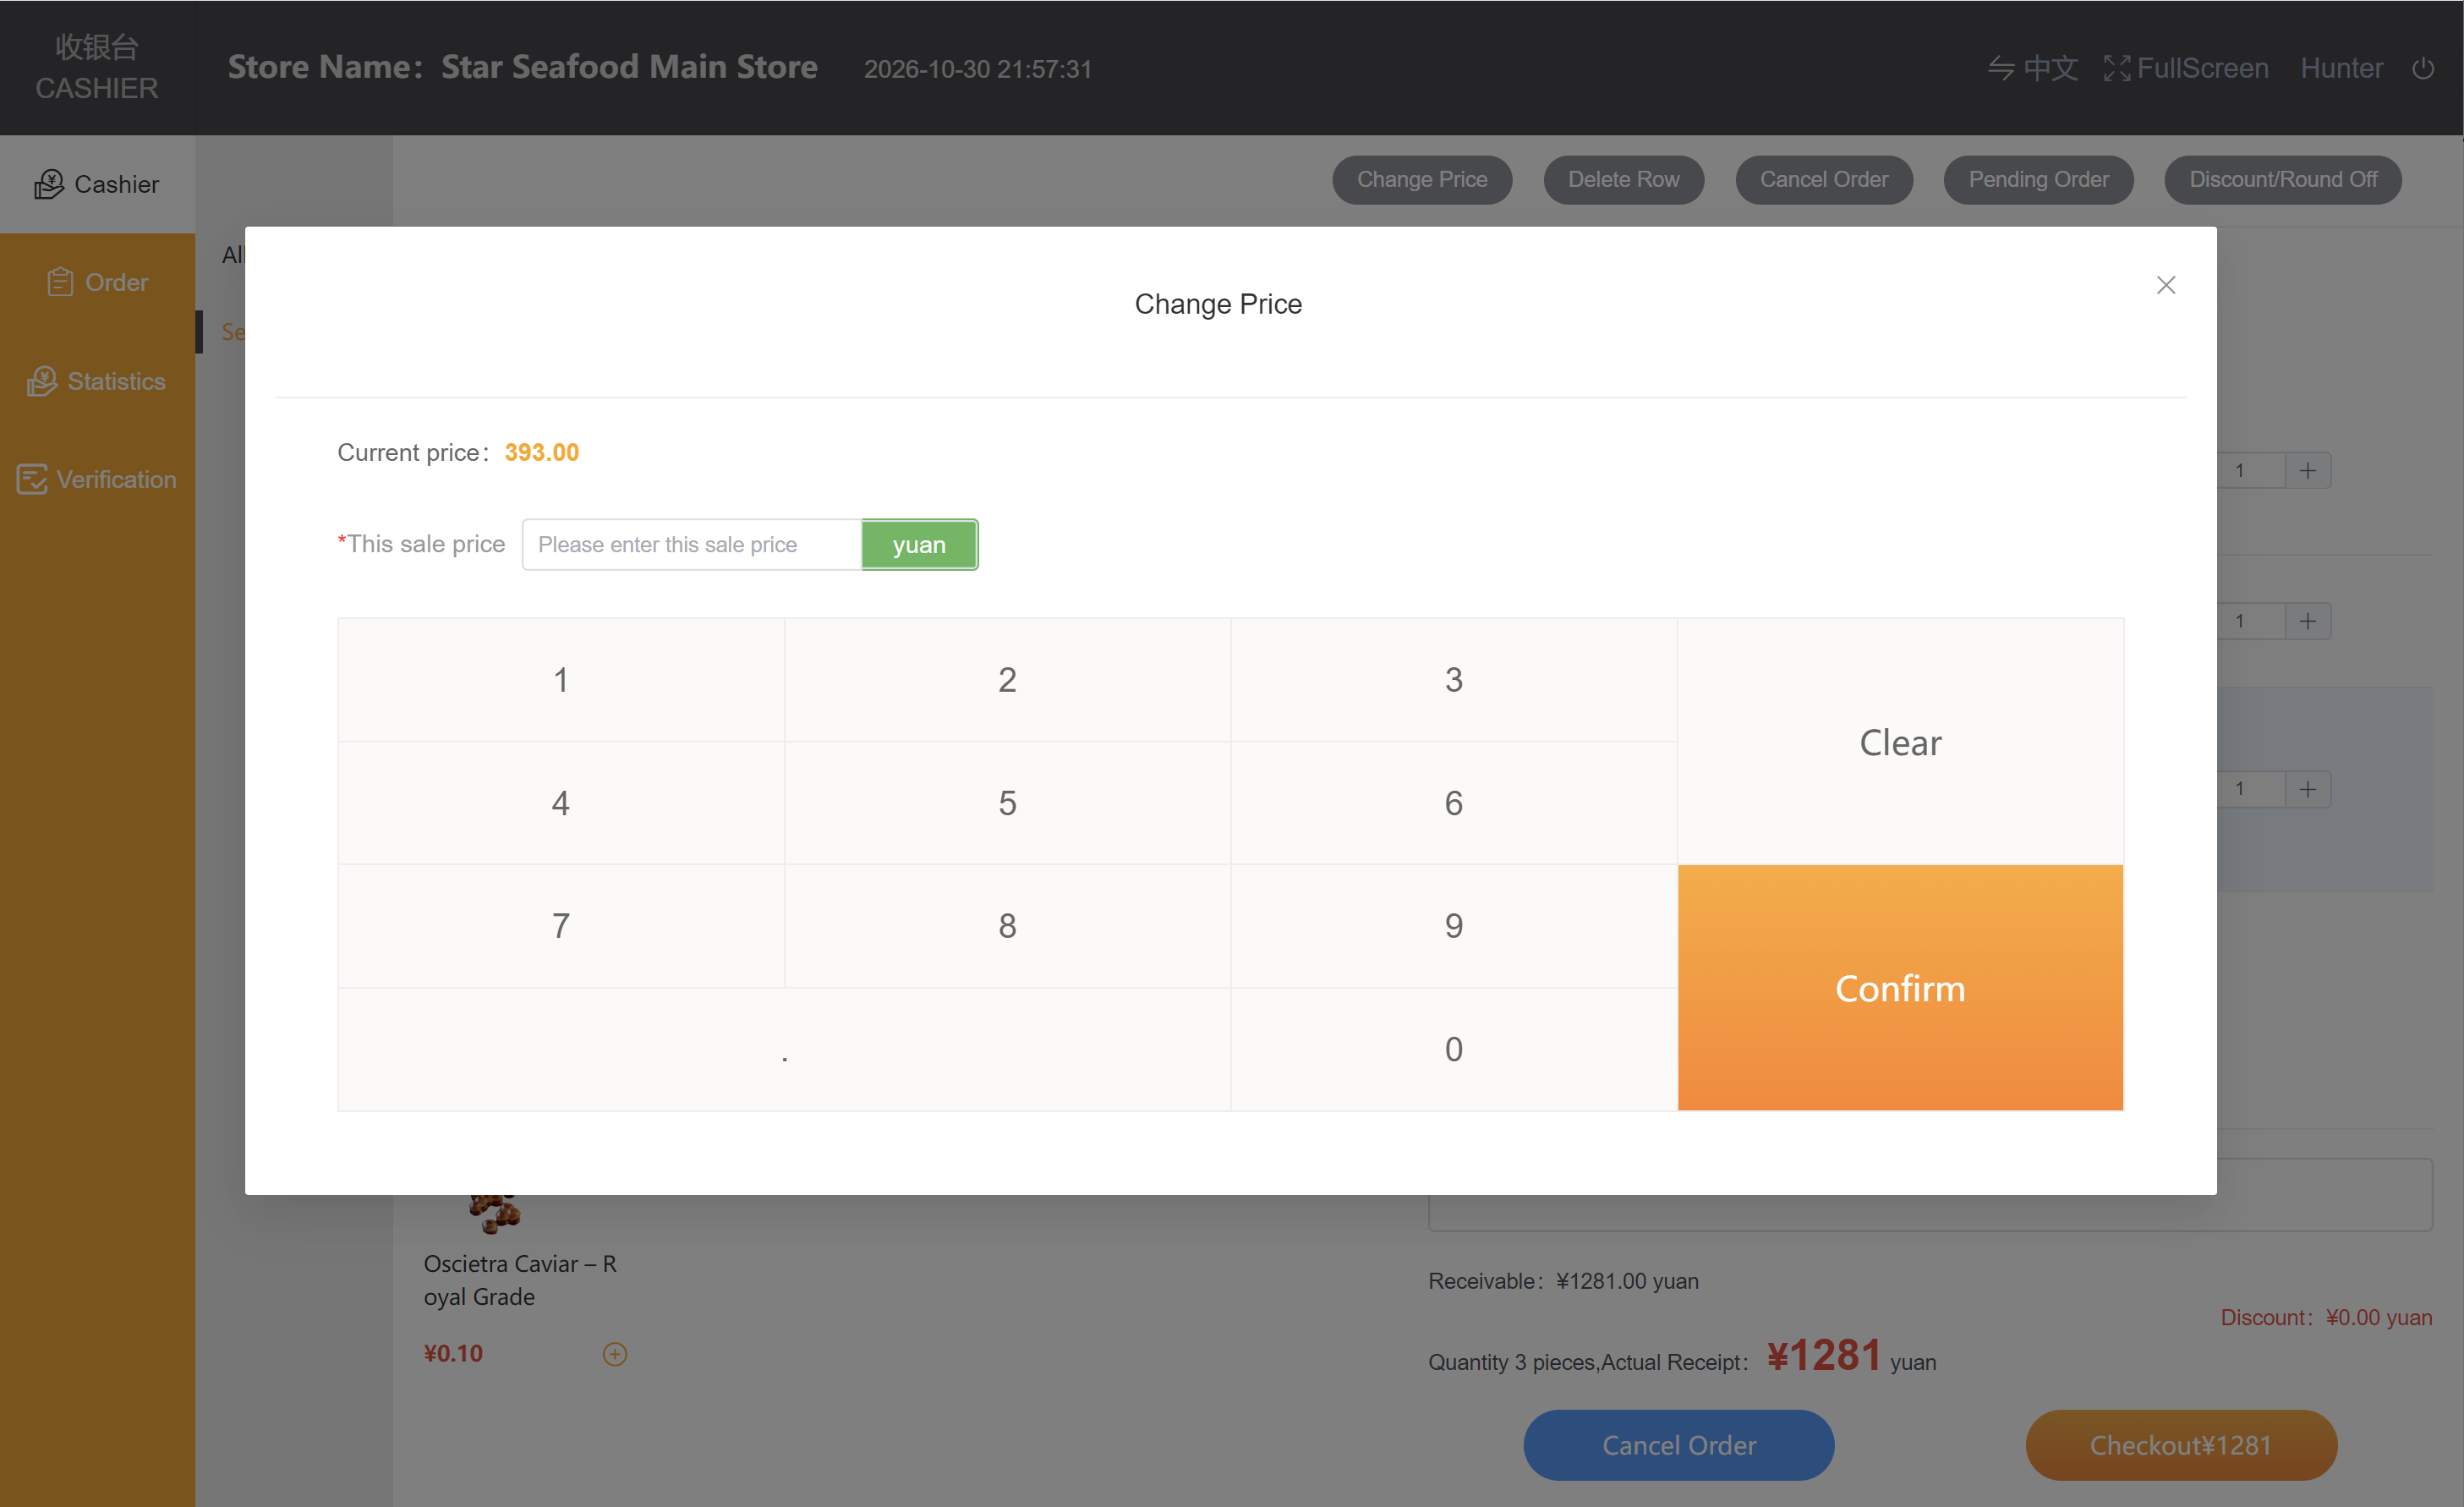
Task: Click the Change Price toolbar button
Action: click(1422, 180)
